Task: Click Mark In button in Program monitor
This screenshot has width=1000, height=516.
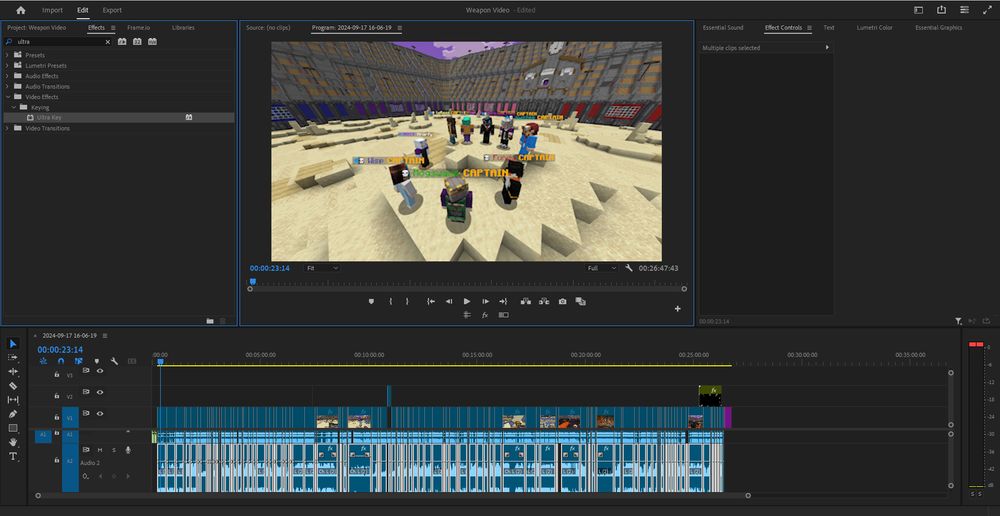Action: pos(390,301)
